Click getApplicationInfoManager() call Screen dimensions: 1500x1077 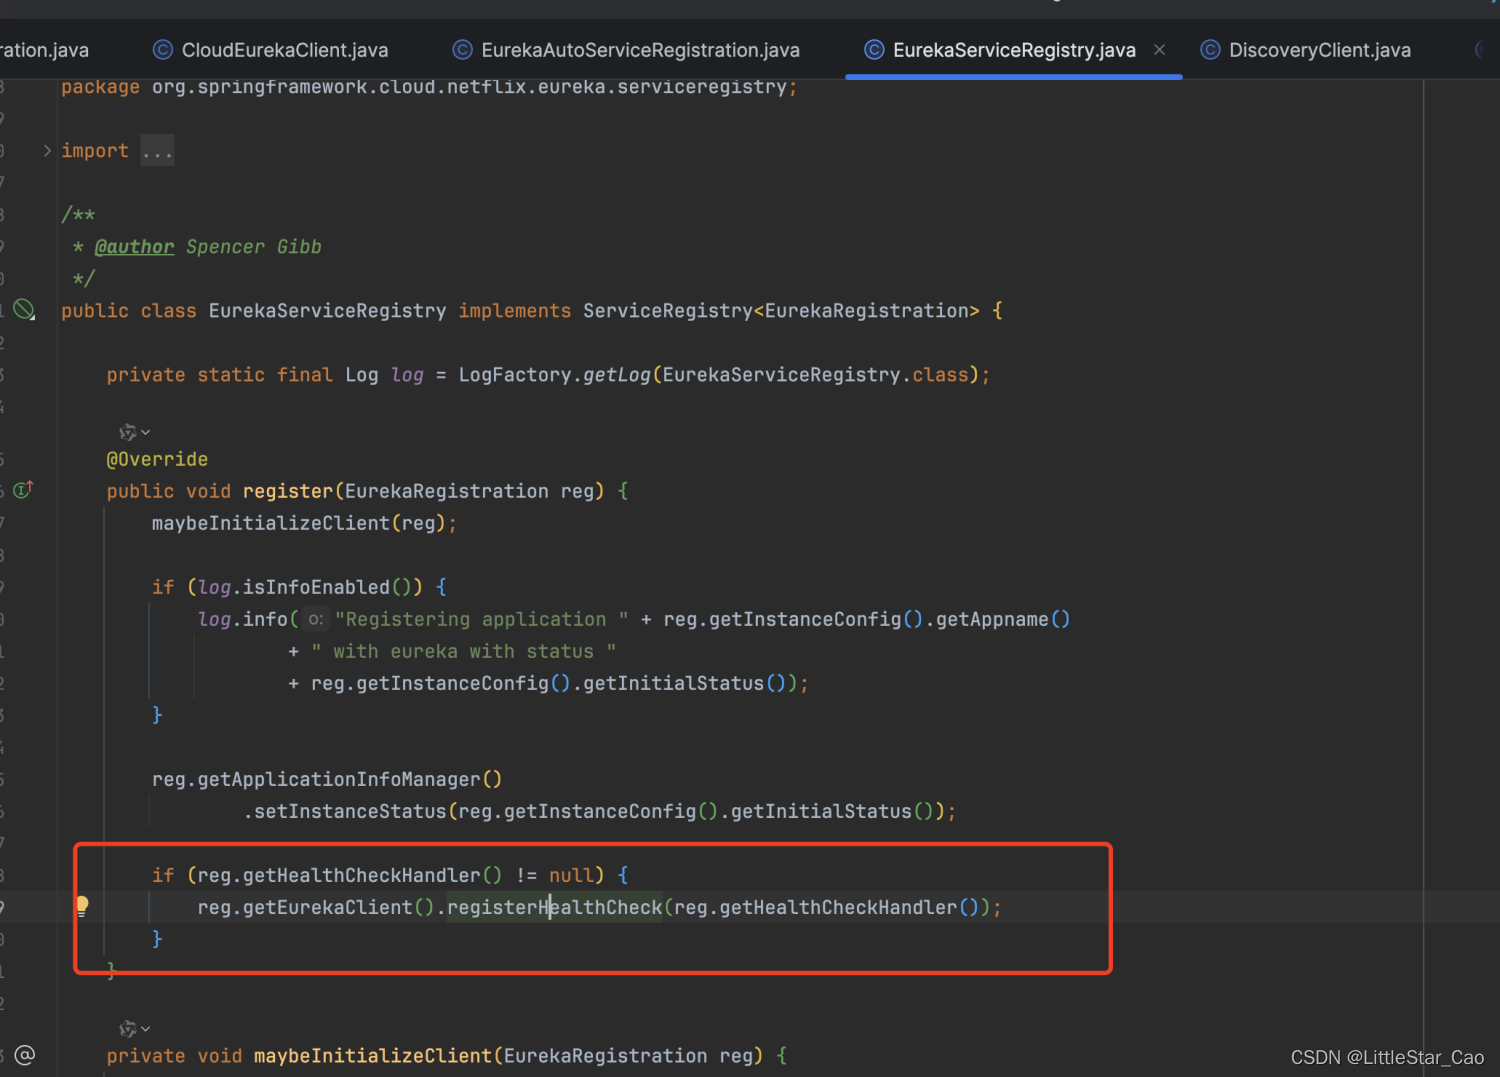(x=350, y=779)
